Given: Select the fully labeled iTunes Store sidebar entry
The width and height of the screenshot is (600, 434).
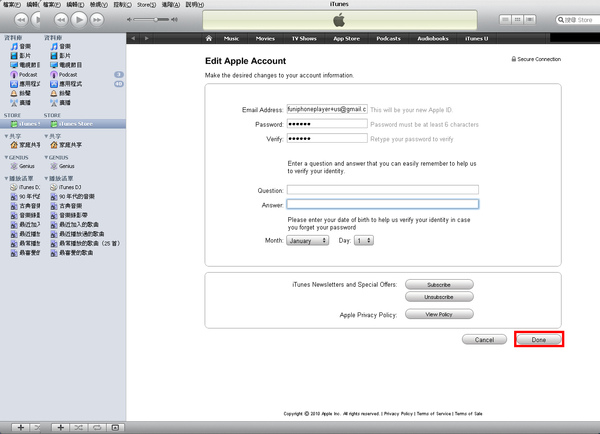Looking at the screenshot, I should coord(72,124).
